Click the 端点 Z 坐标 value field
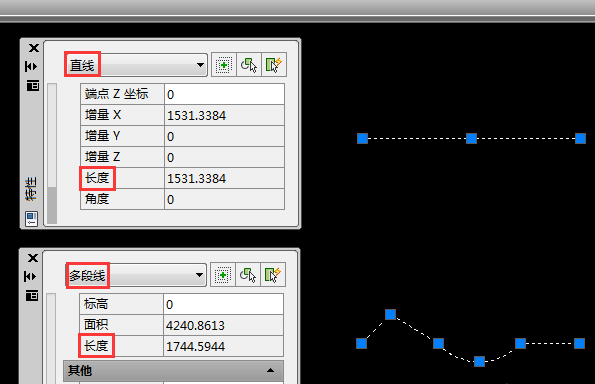The width and height of the screenshot is (595, 384). click(224, 94)
